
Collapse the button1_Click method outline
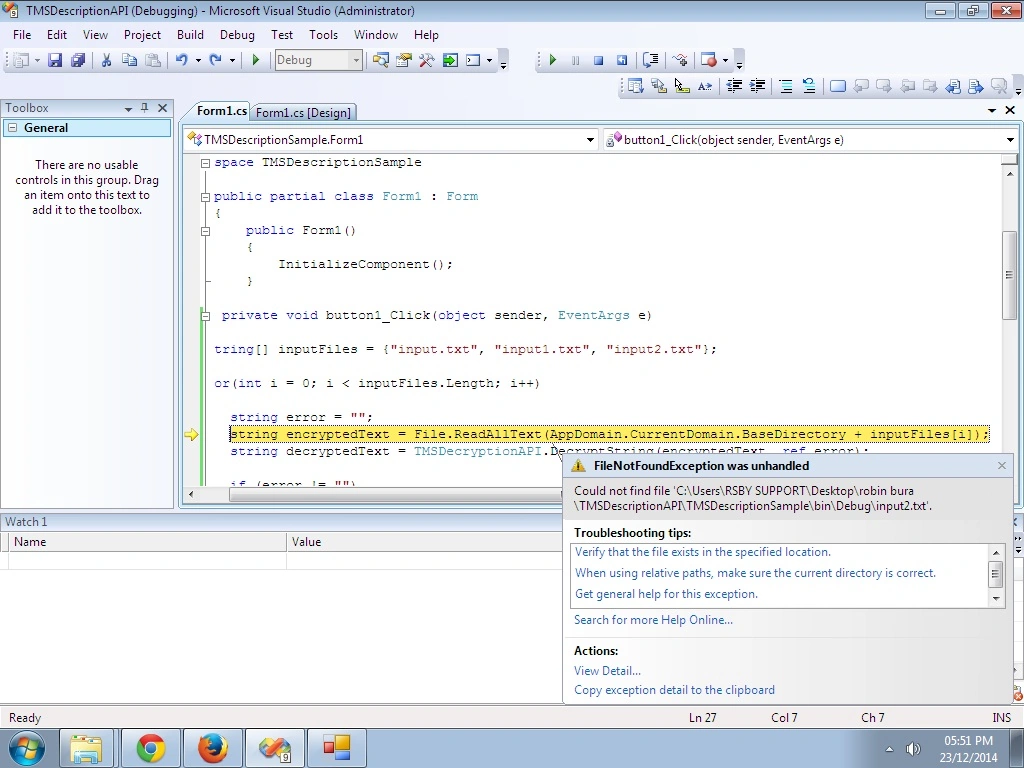[206, 316]
